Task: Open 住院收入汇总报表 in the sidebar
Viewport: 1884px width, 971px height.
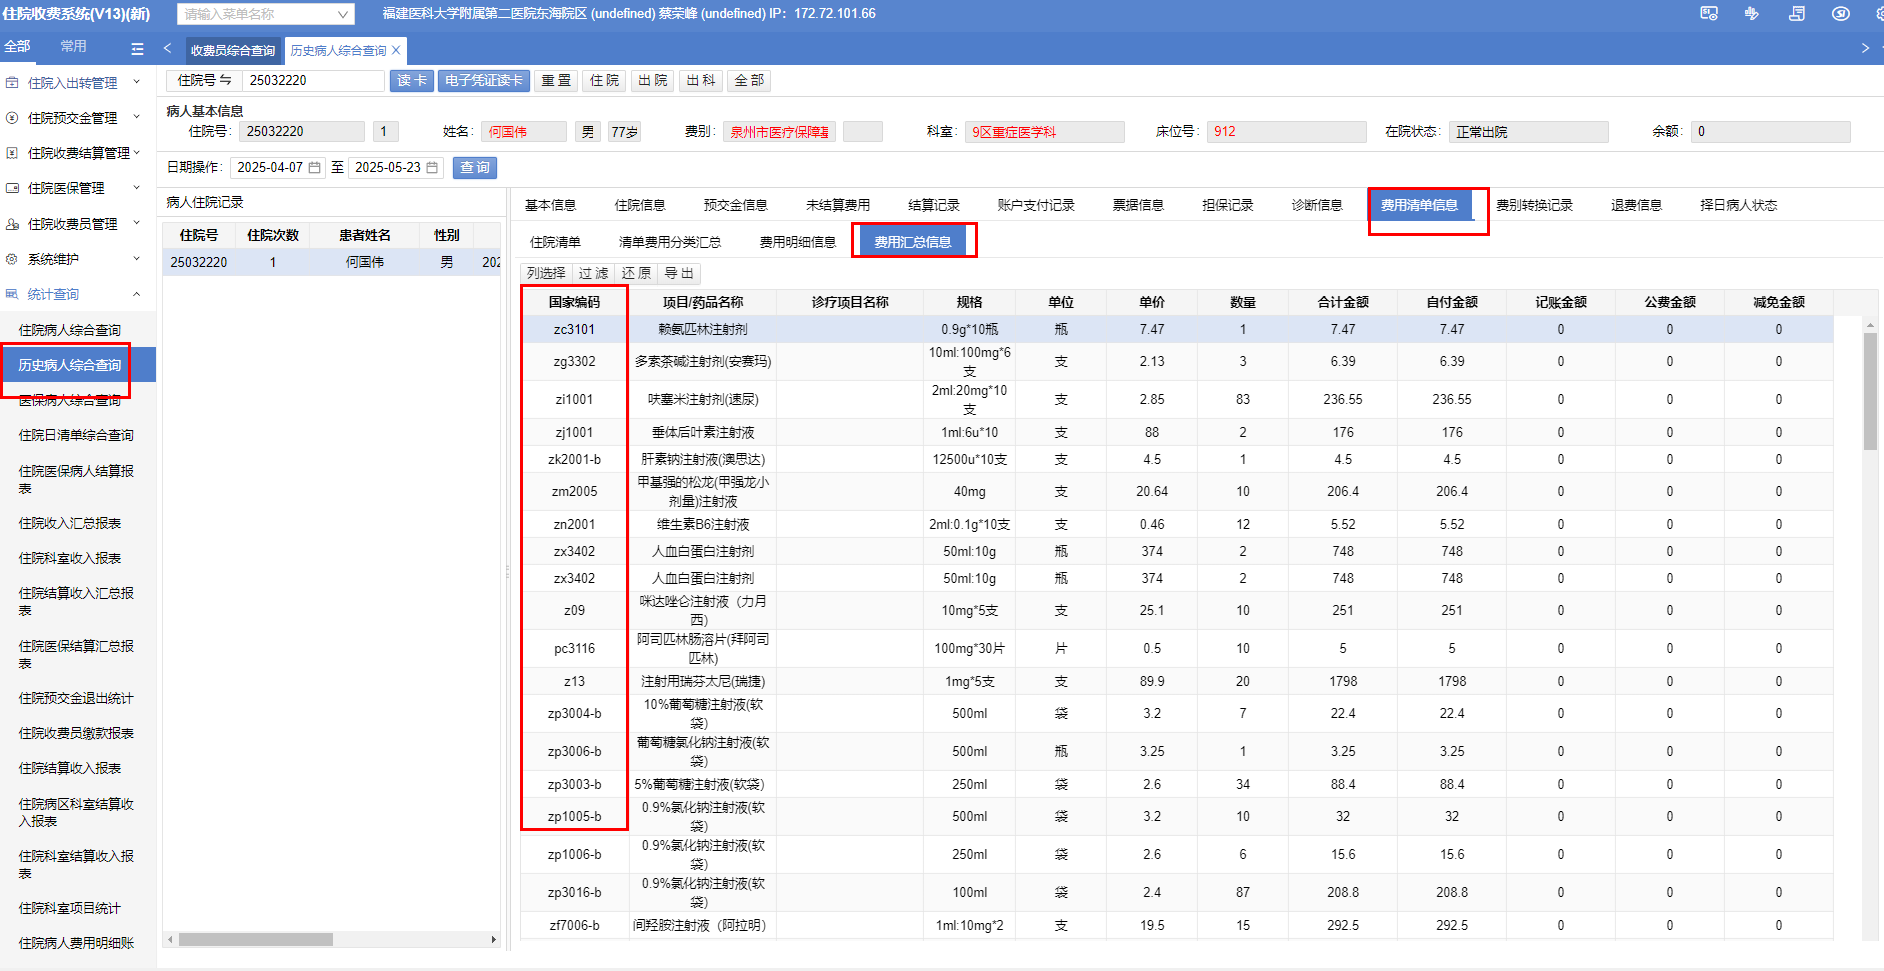Action: [x=70, y=523]
